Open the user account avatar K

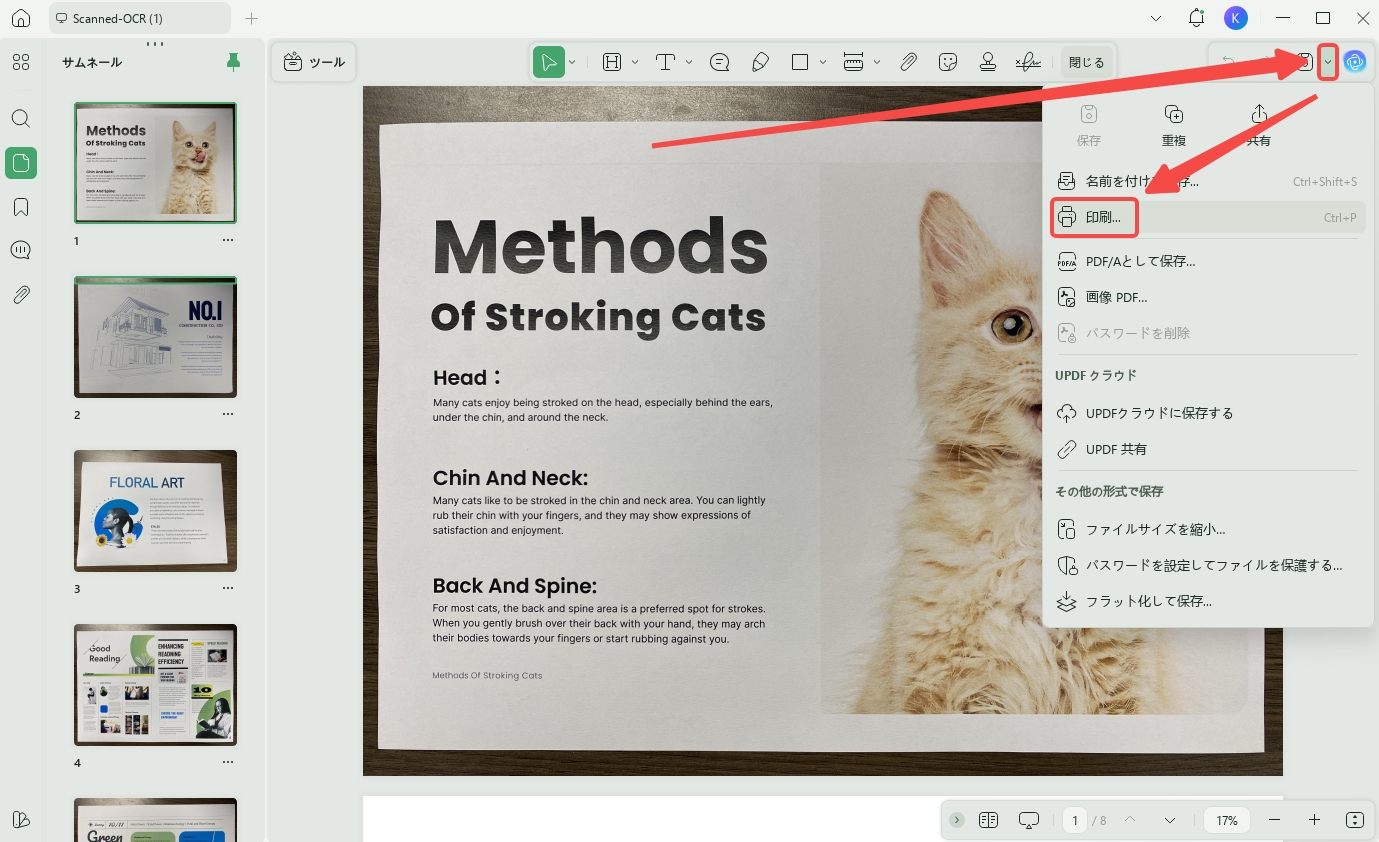point(1236,18)
